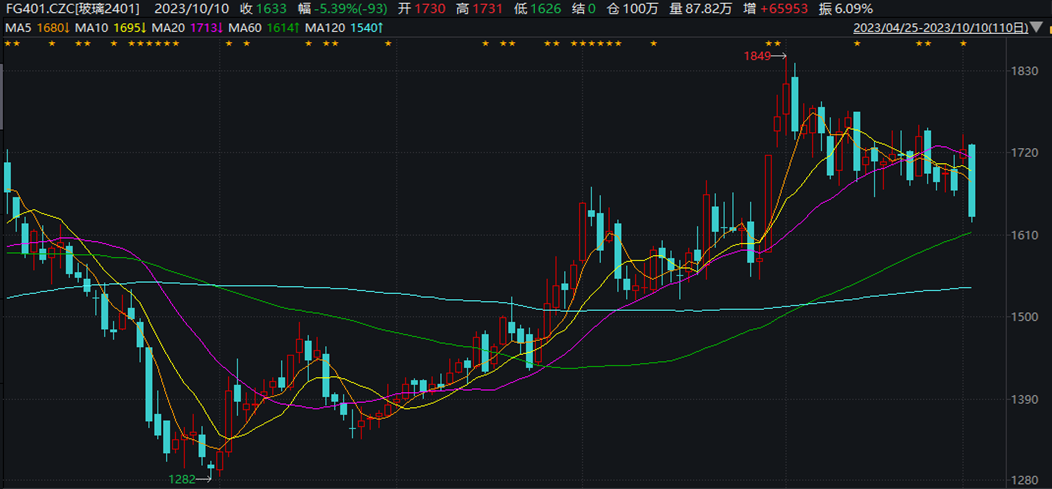1052x489 pixels.
Task: Click the last large cyan candlestick on the right
Action: point(971,180)
